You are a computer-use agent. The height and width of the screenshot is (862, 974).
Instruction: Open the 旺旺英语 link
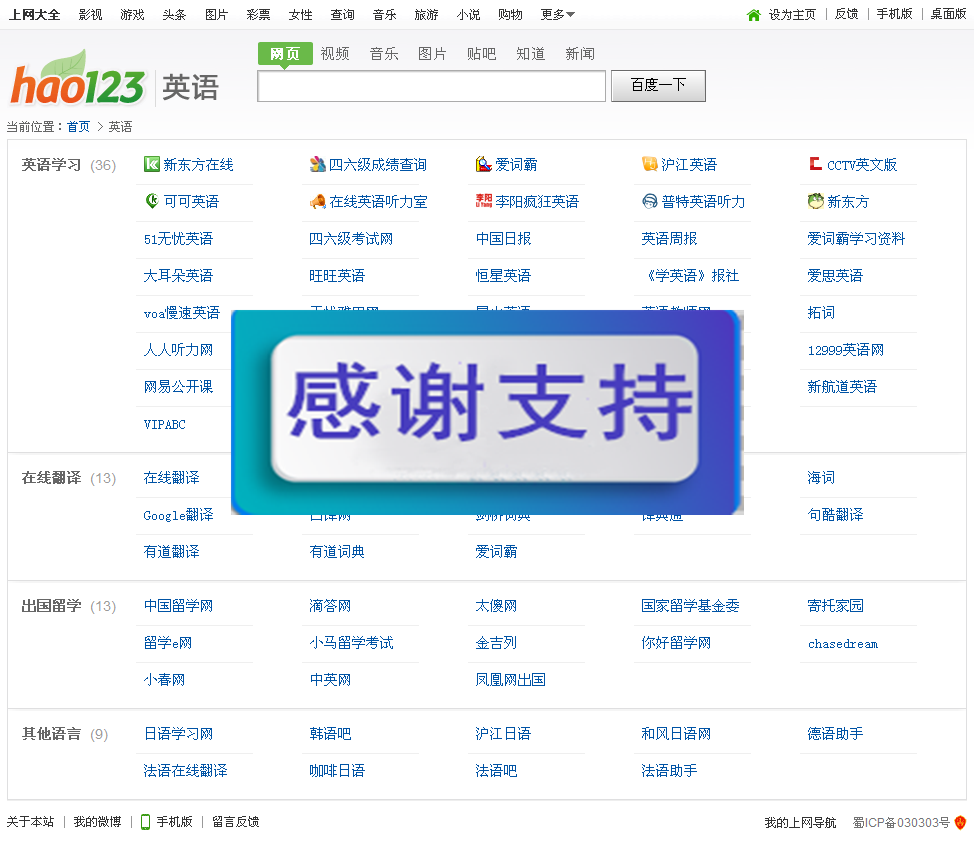click(x=337, y=276)
